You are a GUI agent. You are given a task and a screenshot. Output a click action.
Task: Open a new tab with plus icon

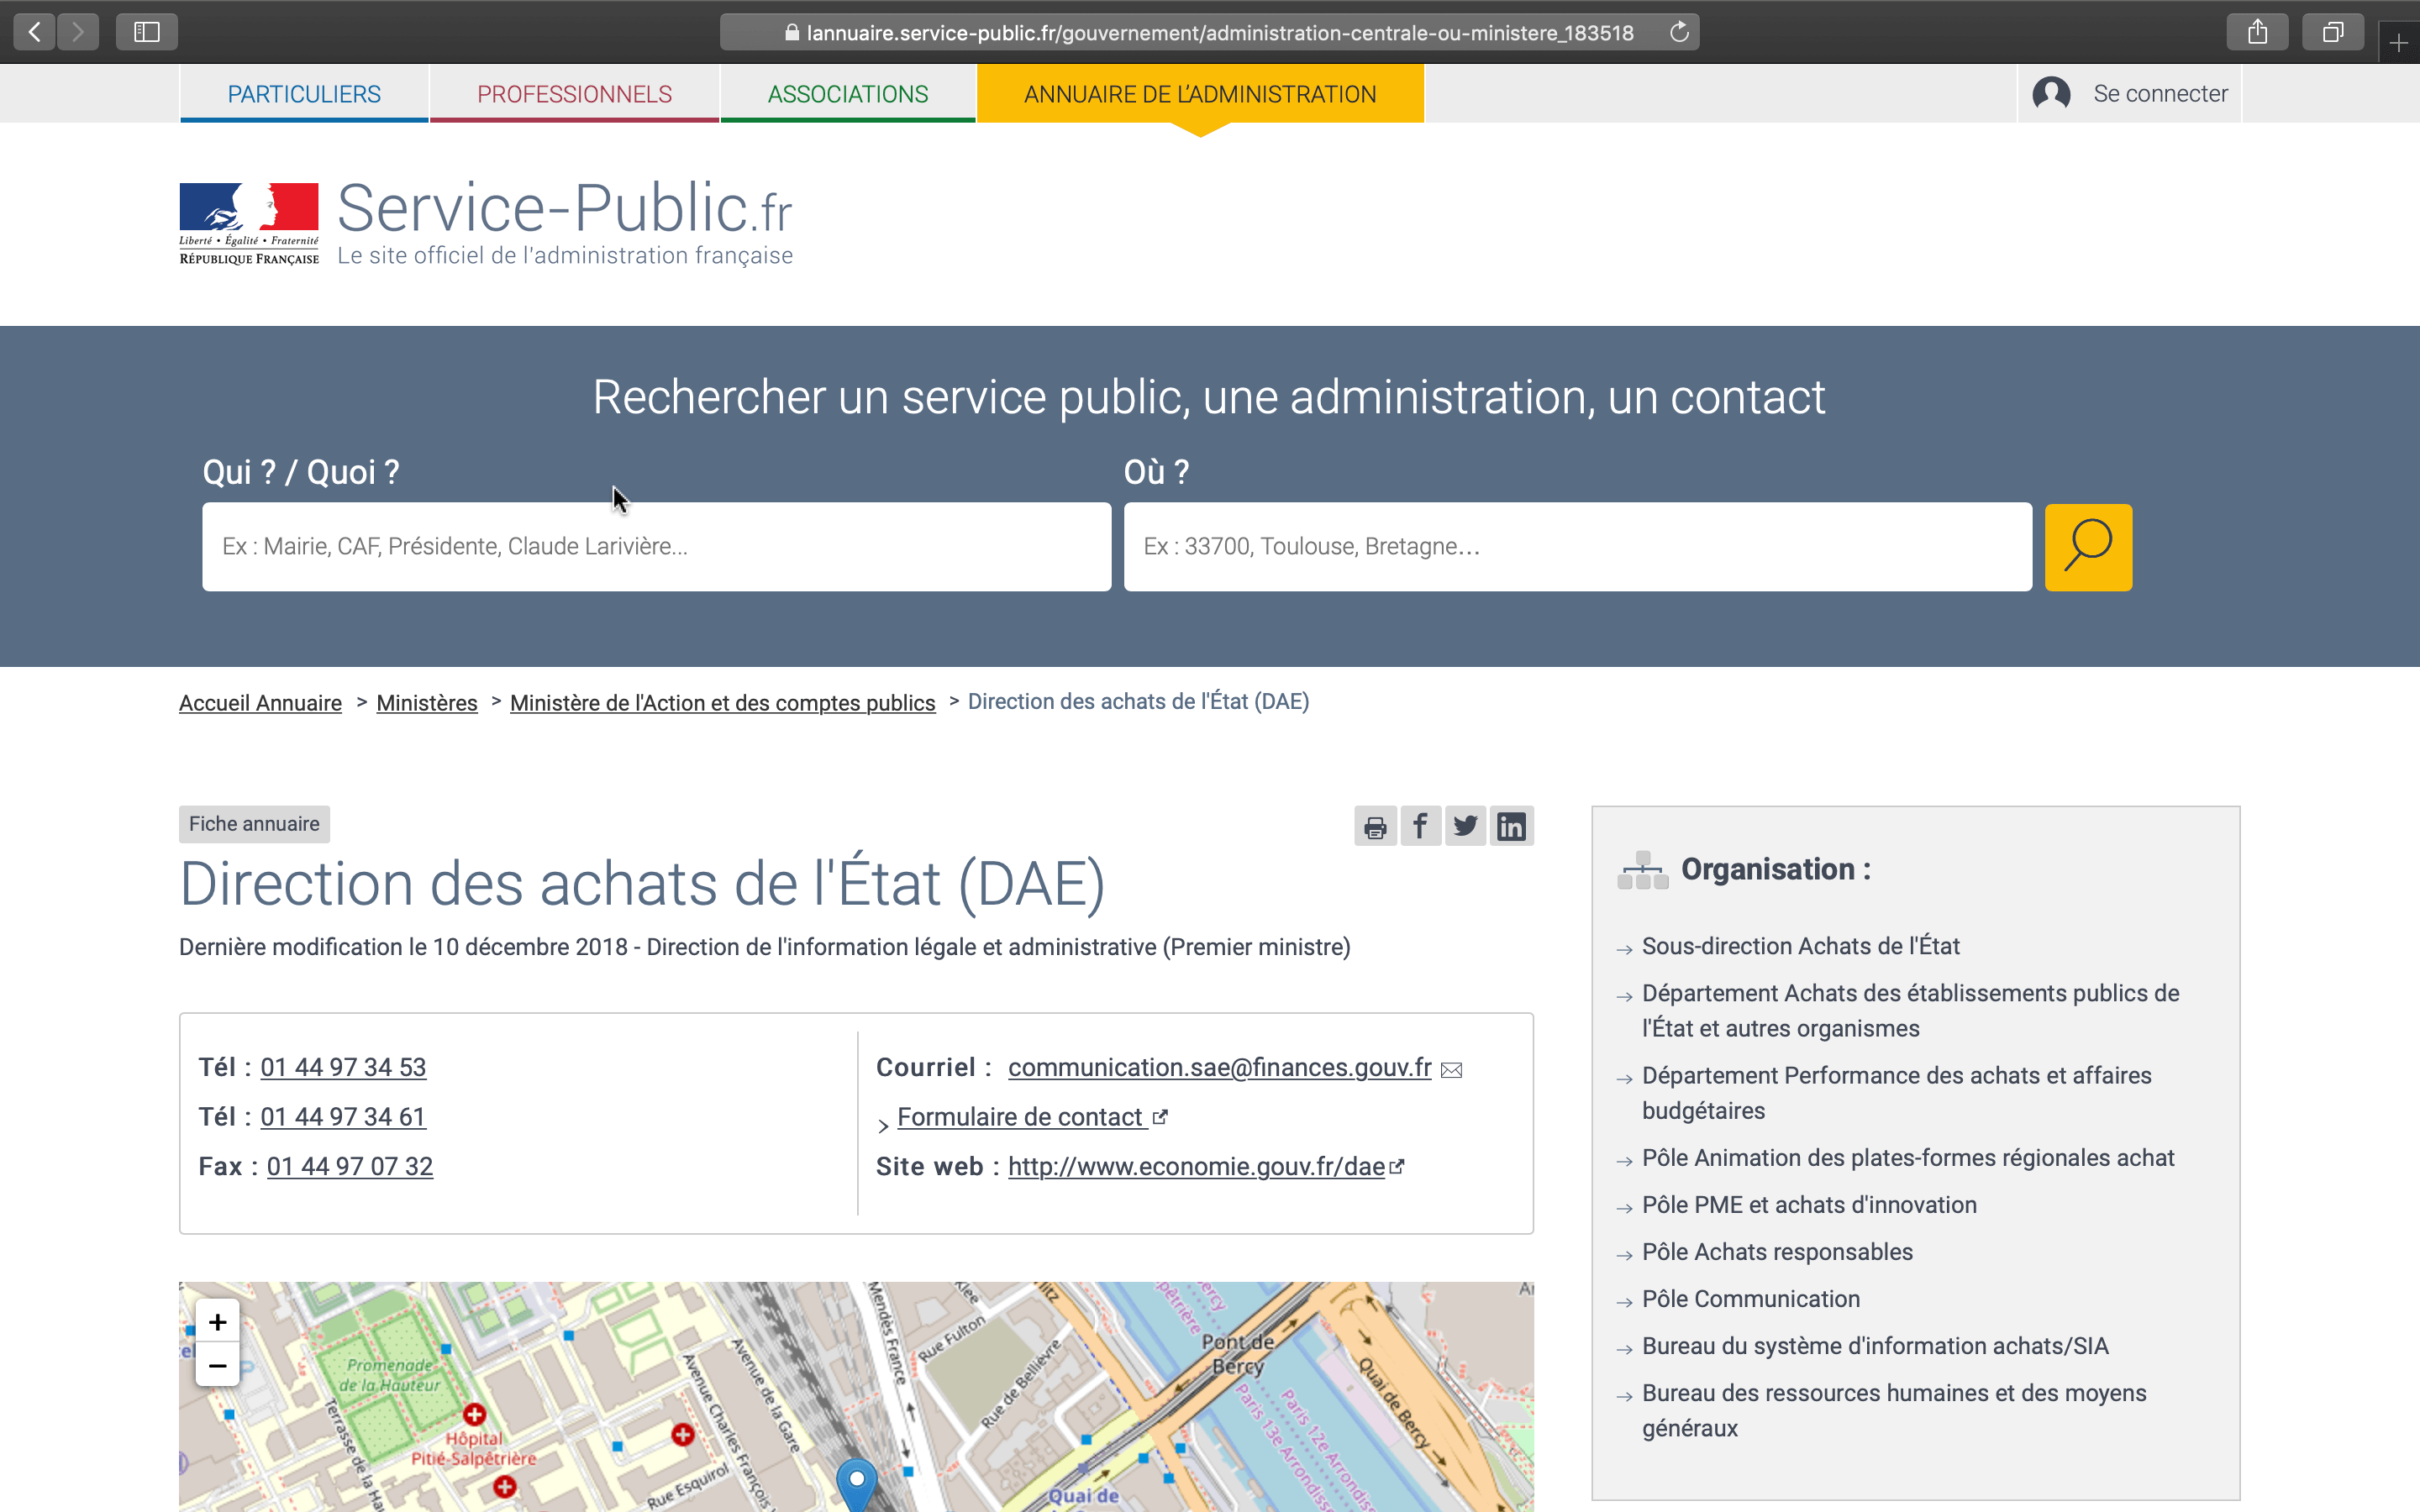click(x=2398, y=43)
